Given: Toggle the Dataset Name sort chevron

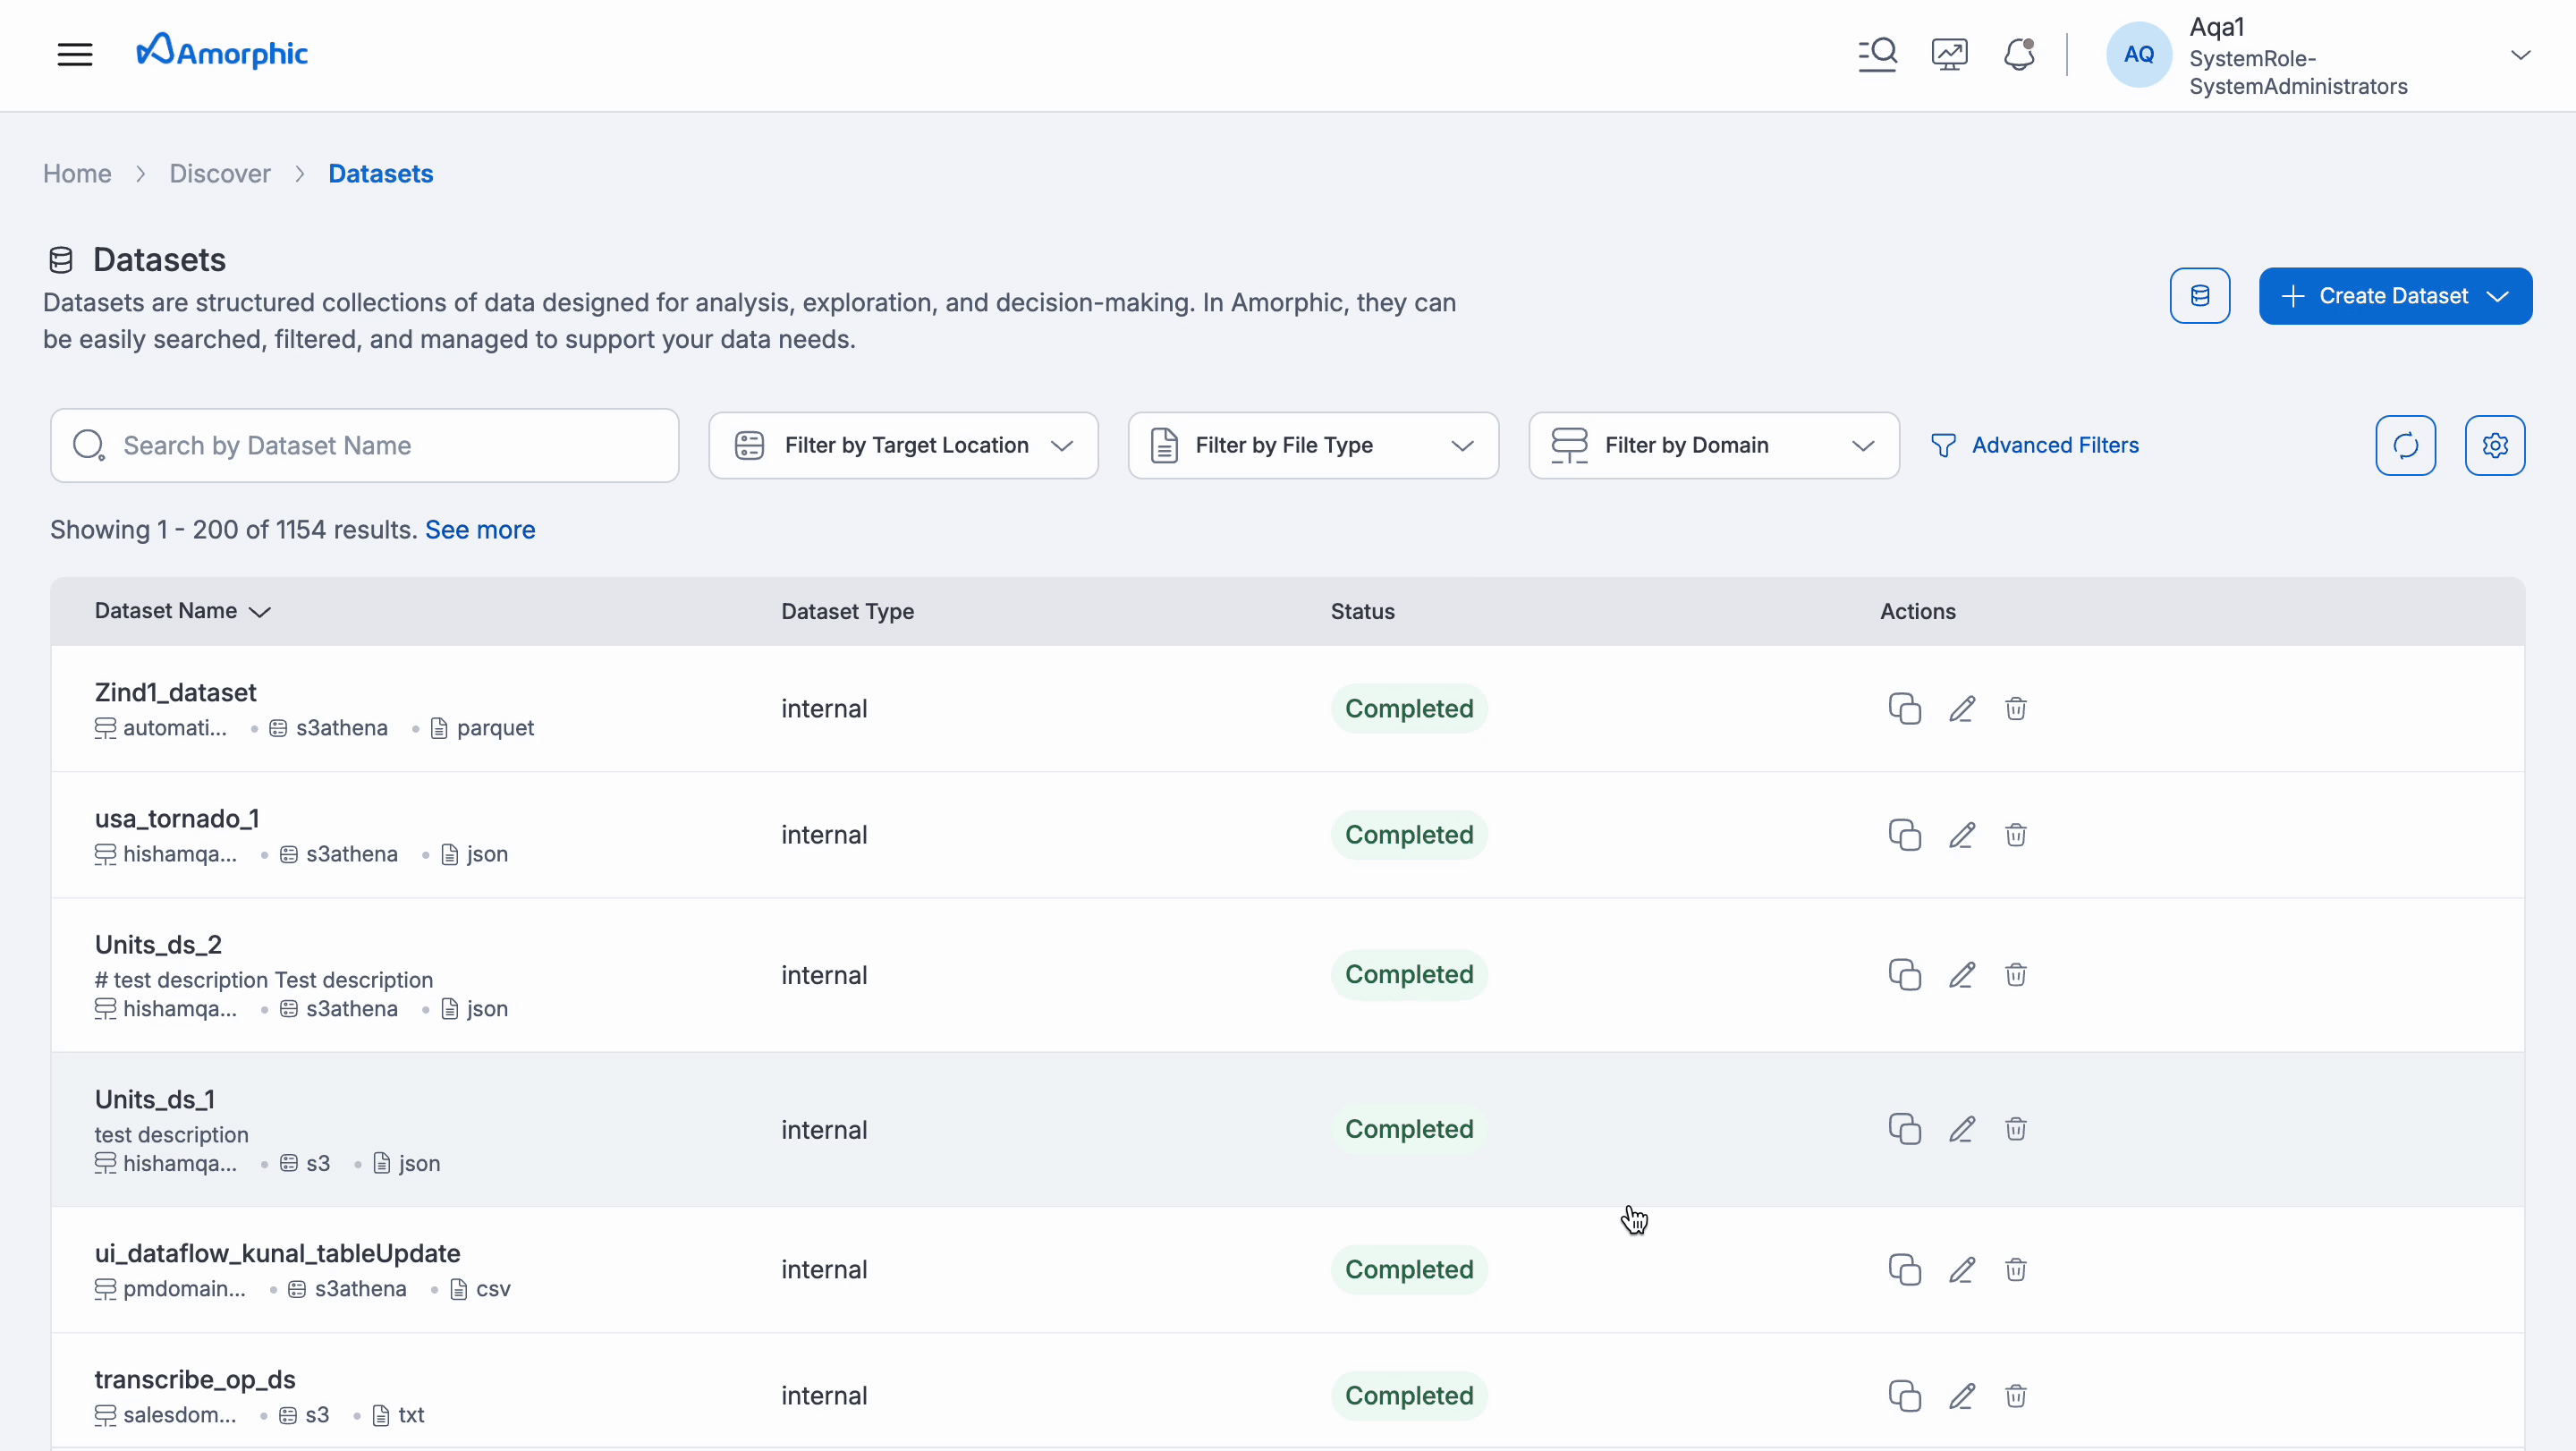Looking at the screenshot, I should (260, 611).
